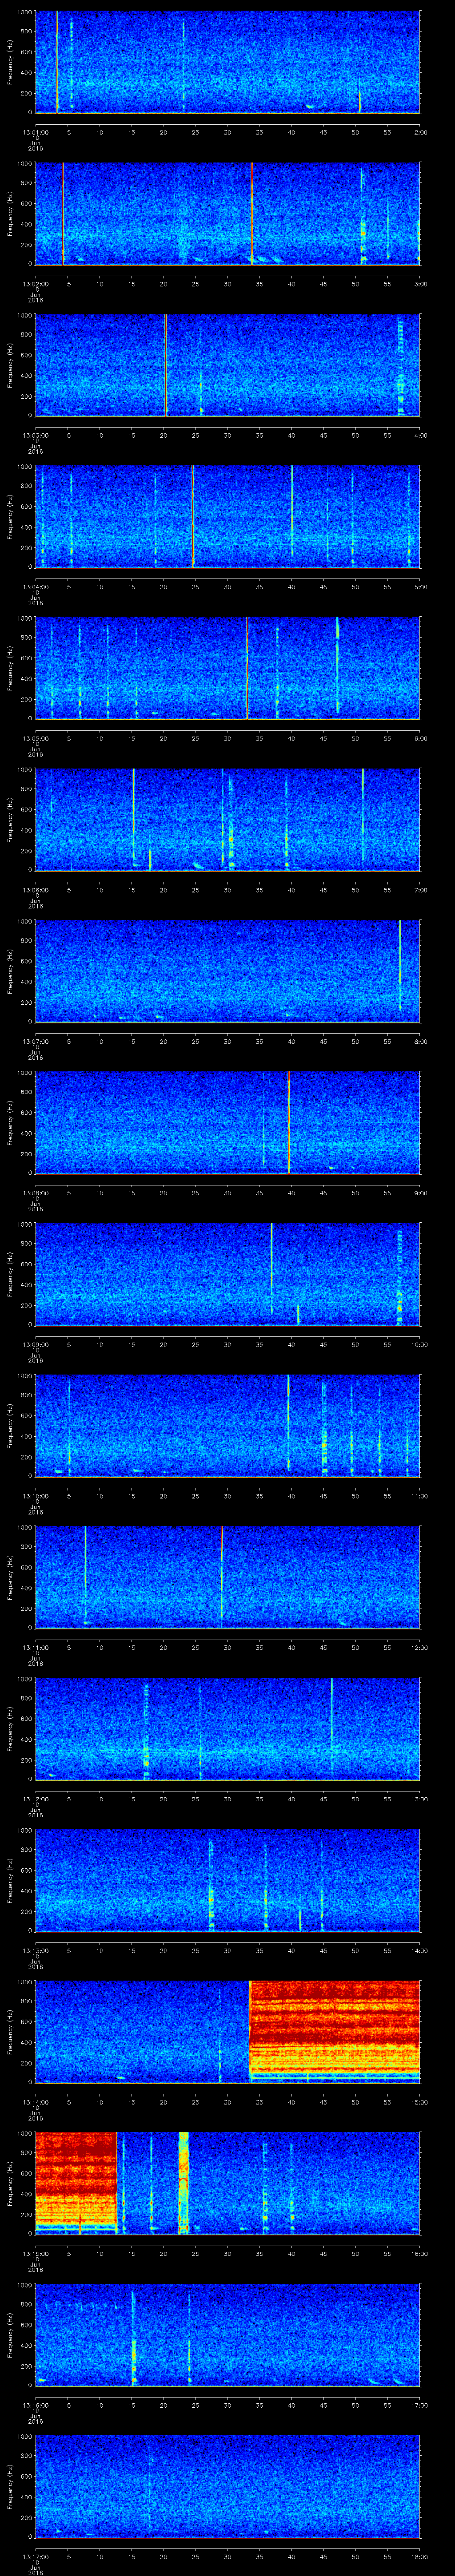455x2576 pixels.
Task: Click the 13:02:00 start time label
Action: pyautogui.click(x=35, y=284)
